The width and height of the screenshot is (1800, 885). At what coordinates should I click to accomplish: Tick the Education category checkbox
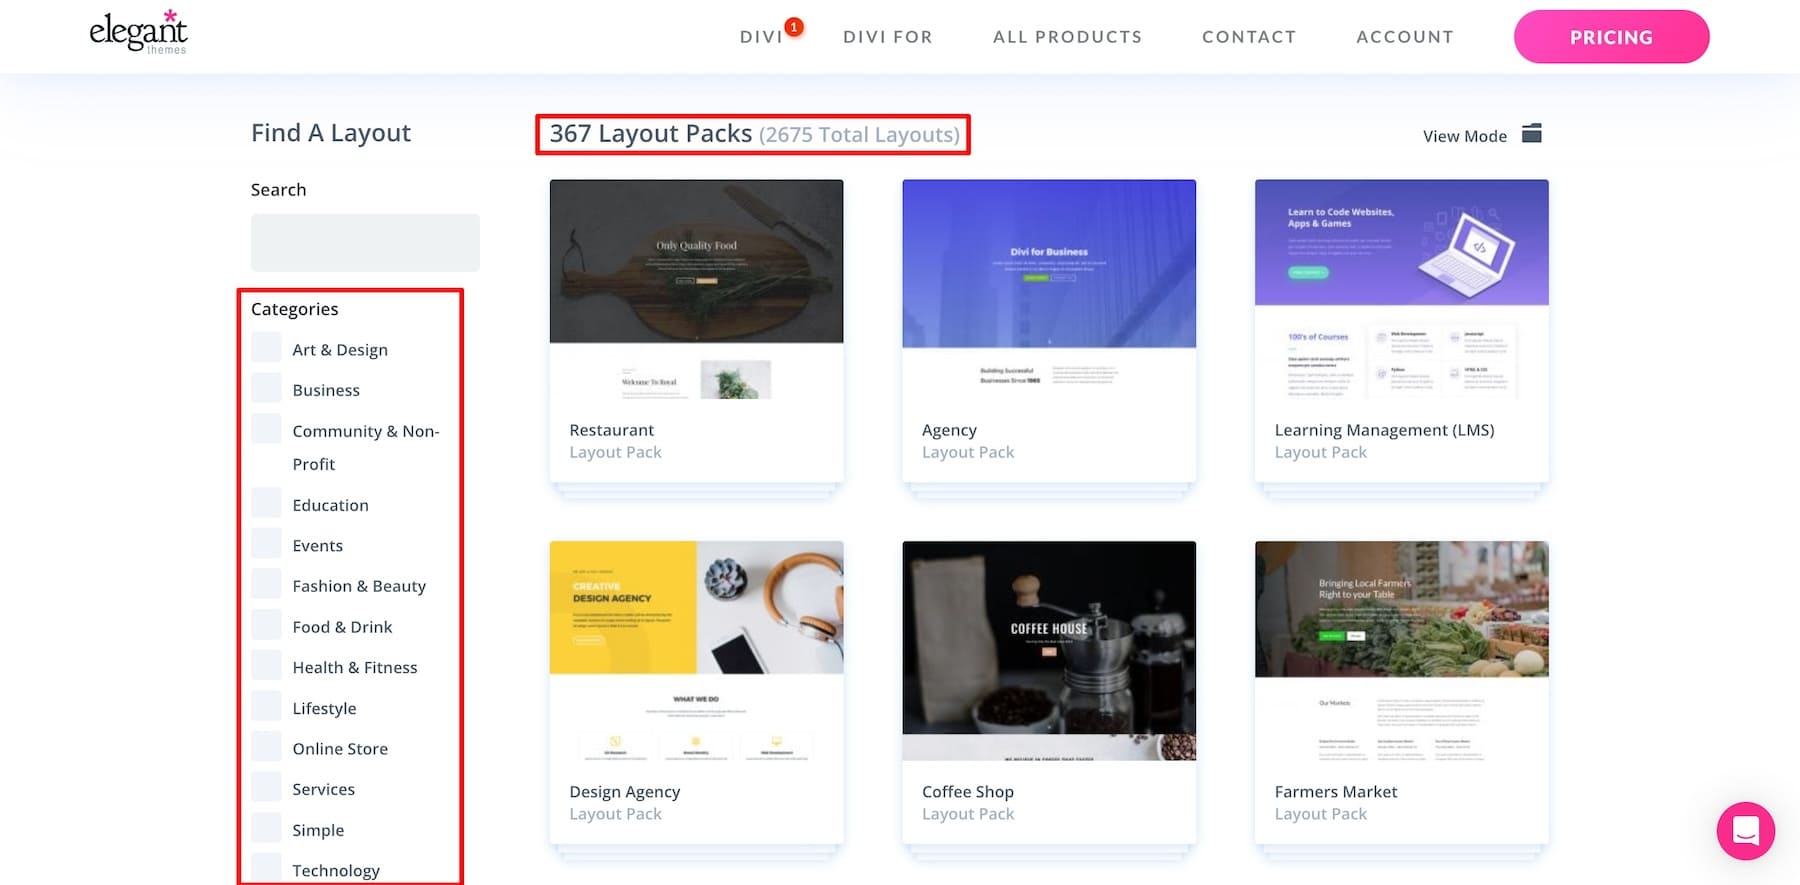266,502
